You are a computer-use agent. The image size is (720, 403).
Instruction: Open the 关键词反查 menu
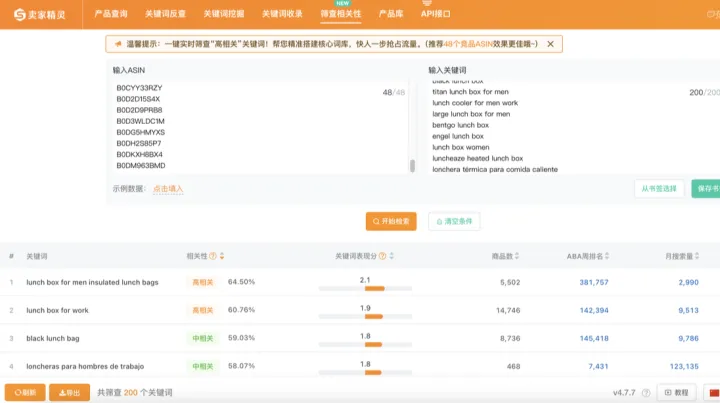click(165, 14)
